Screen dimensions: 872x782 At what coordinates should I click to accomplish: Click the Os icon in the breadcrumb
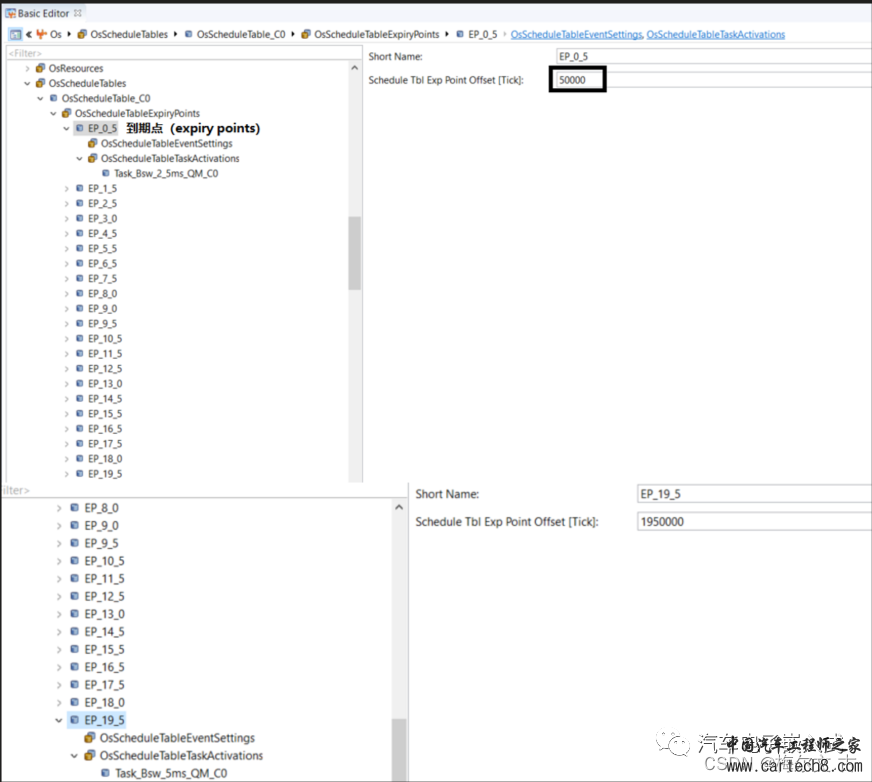click(40, 34)
